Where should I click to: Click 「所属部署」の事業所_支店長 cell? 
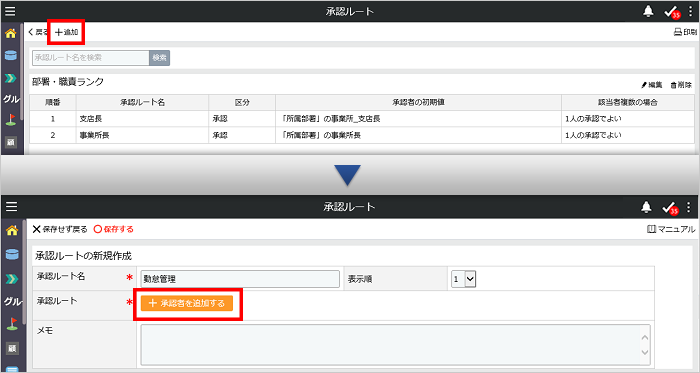click(418, 119)
